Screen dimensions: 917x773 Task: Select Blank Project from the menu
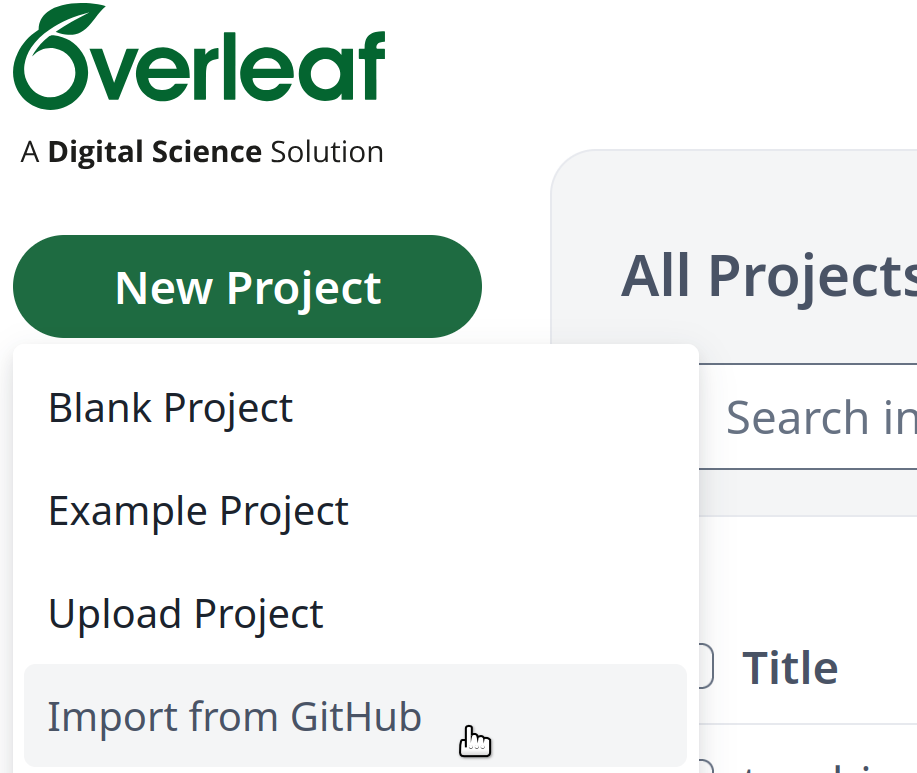pyautogui.click(x=170, y=407)
